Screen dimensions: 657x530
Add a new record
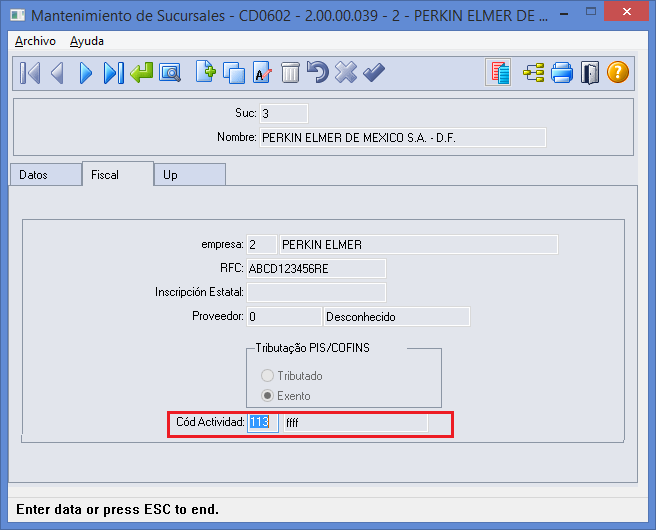click(206, 72)
